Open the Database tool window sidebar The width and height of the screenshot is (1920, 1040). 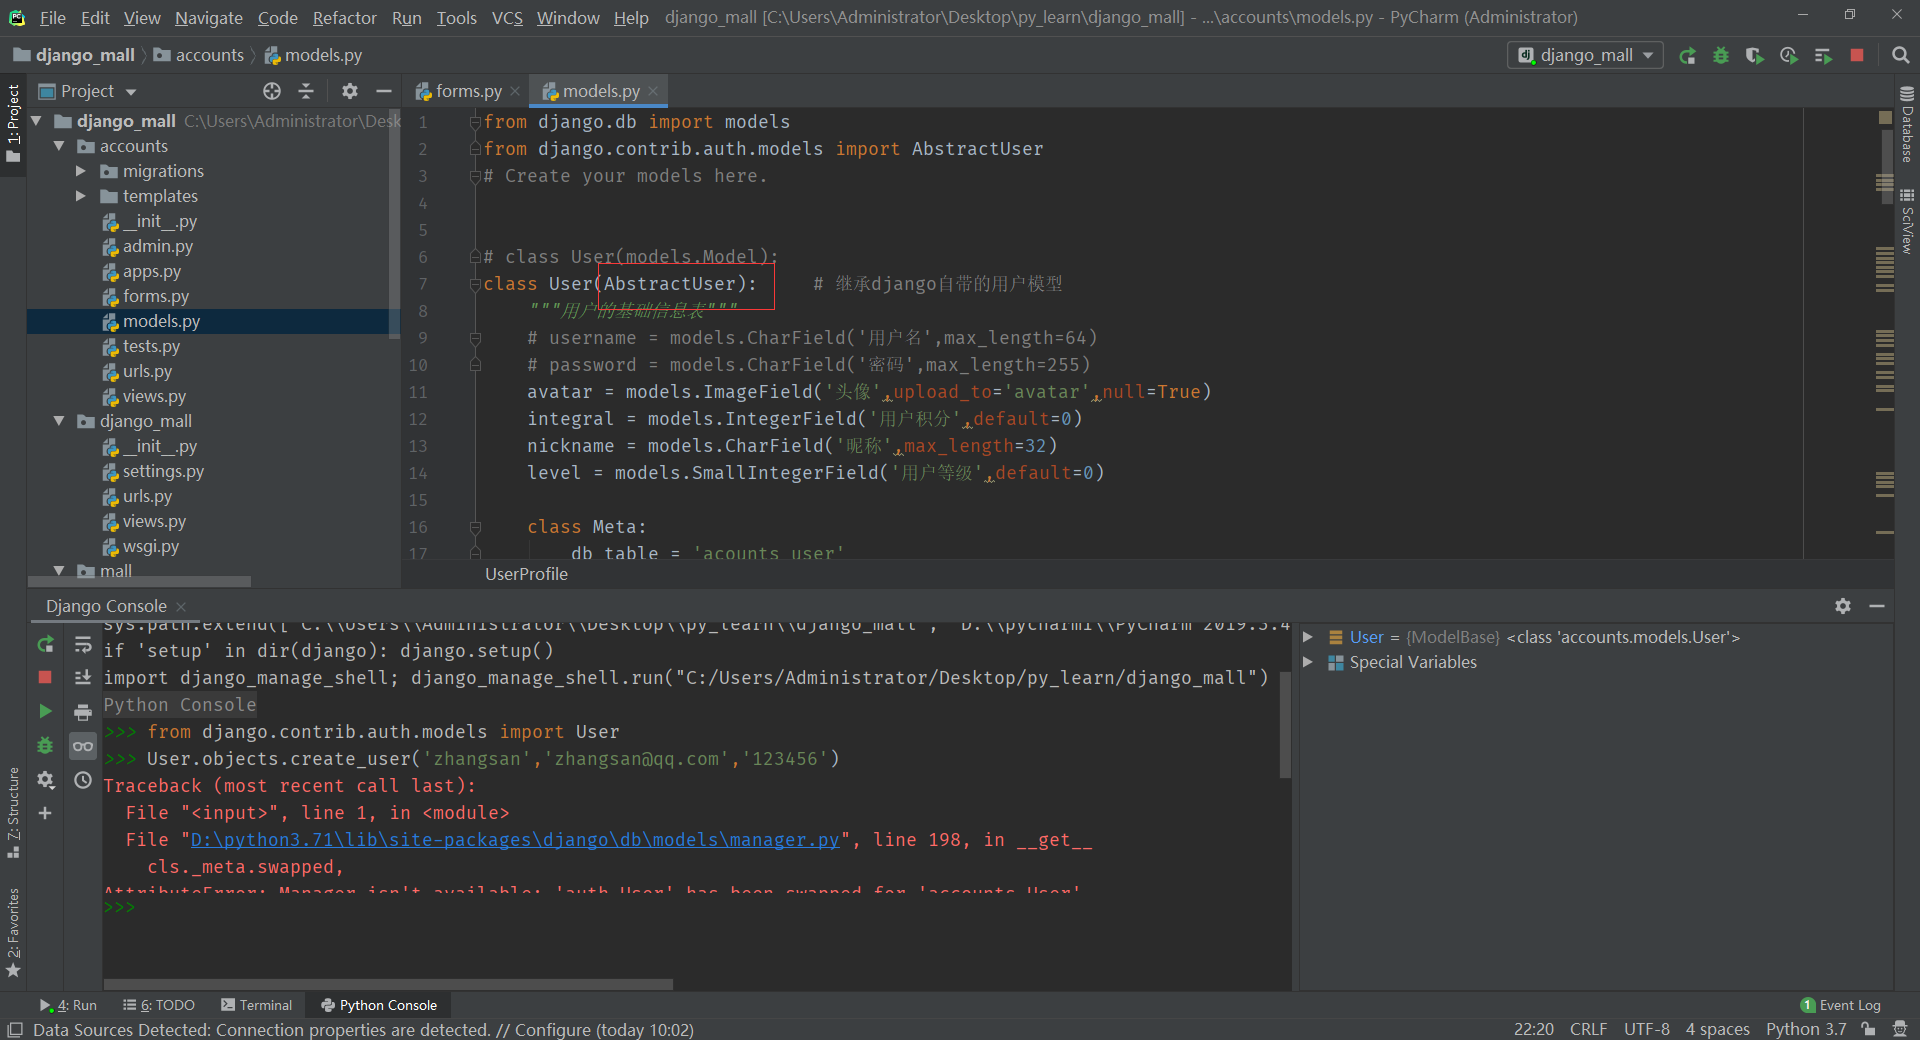point(1907,125)
